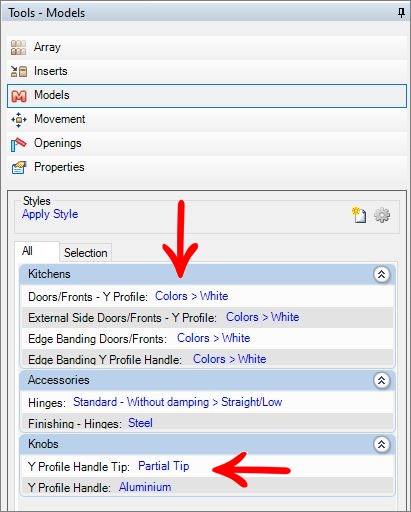
Task: Collapse the Knobs section
Action: 381,444
